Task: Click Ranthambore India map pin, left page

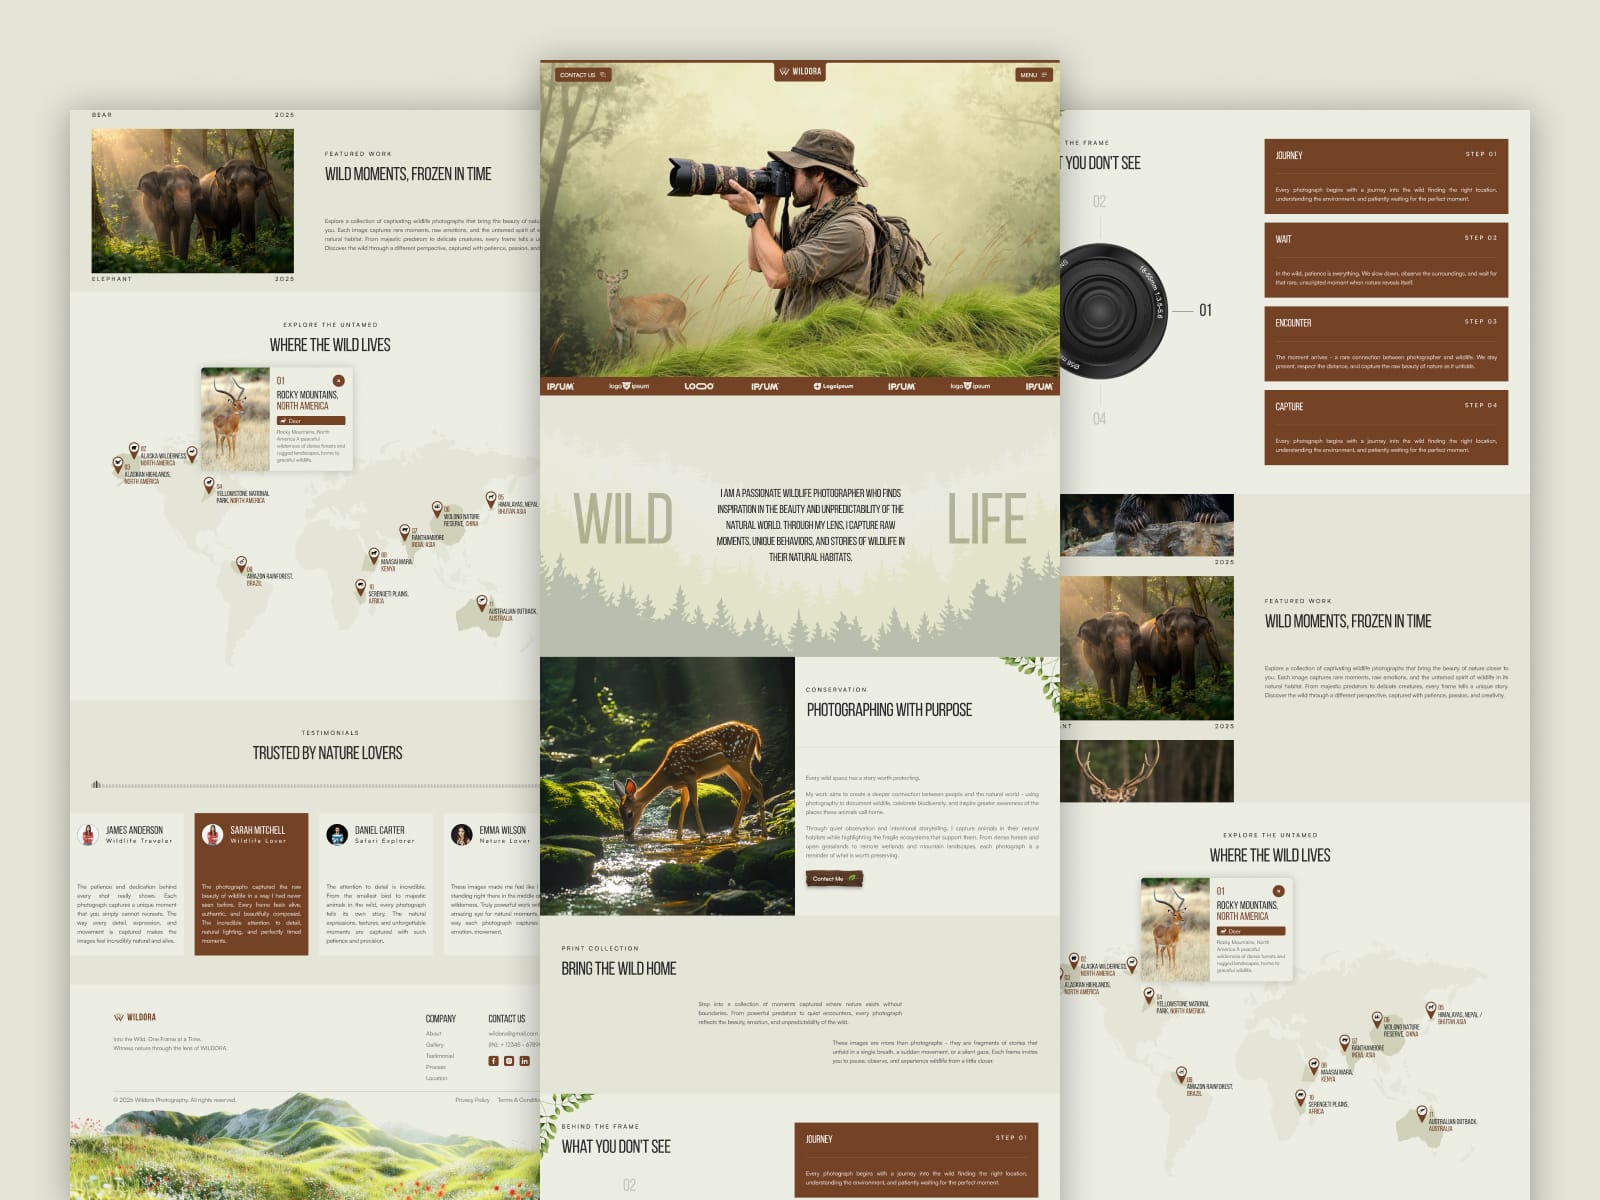Action: [x=405, y=533]
